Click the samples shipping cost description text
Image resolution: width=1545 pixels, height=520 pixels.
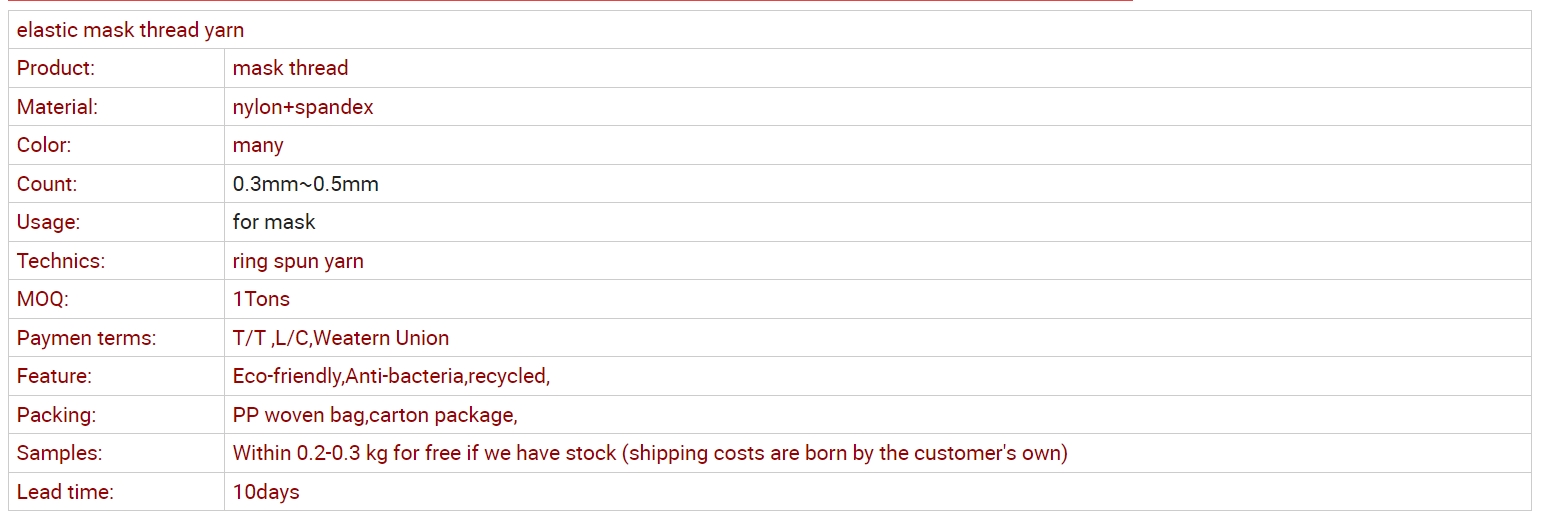click(x=649, y=453)
